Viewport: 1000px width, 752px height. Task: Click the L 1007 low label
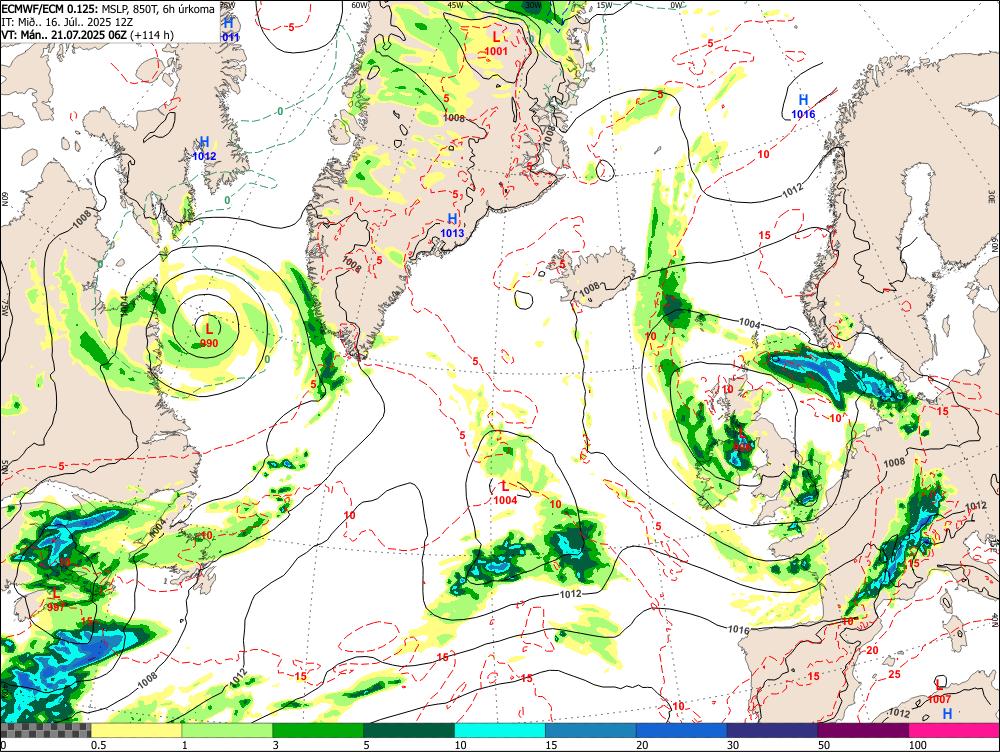coord(939,692)
